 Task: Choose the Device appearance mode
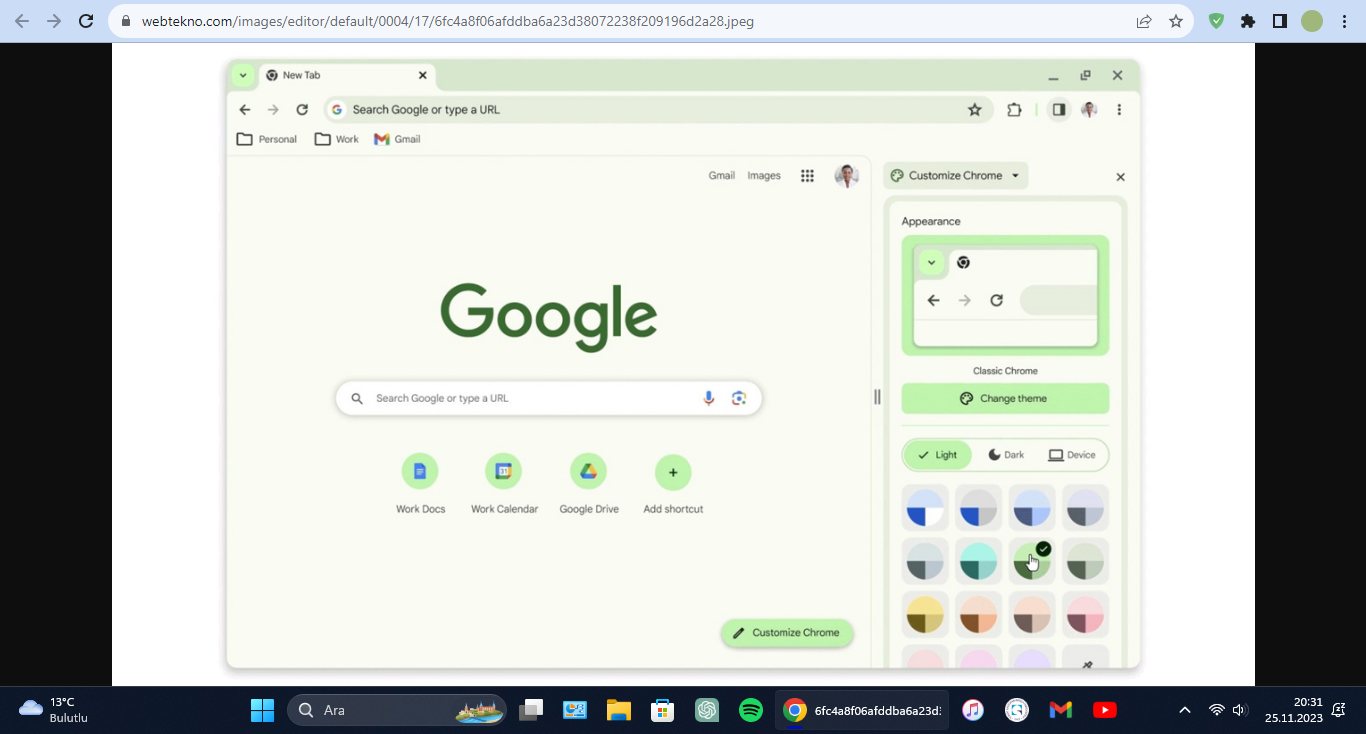[x=1072, y=455]
